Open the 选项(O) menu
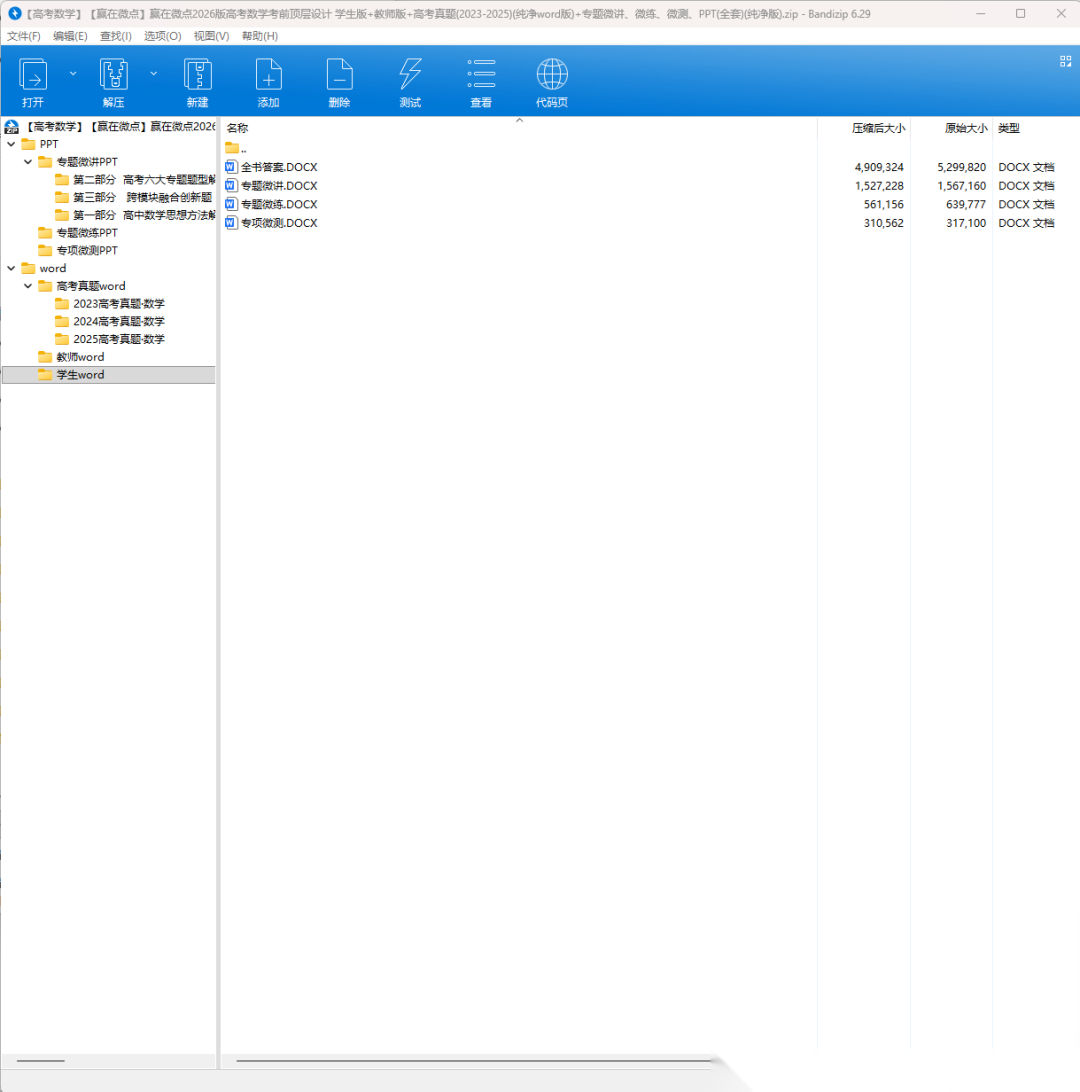The image size is (1080, 1092). [162, 36]
